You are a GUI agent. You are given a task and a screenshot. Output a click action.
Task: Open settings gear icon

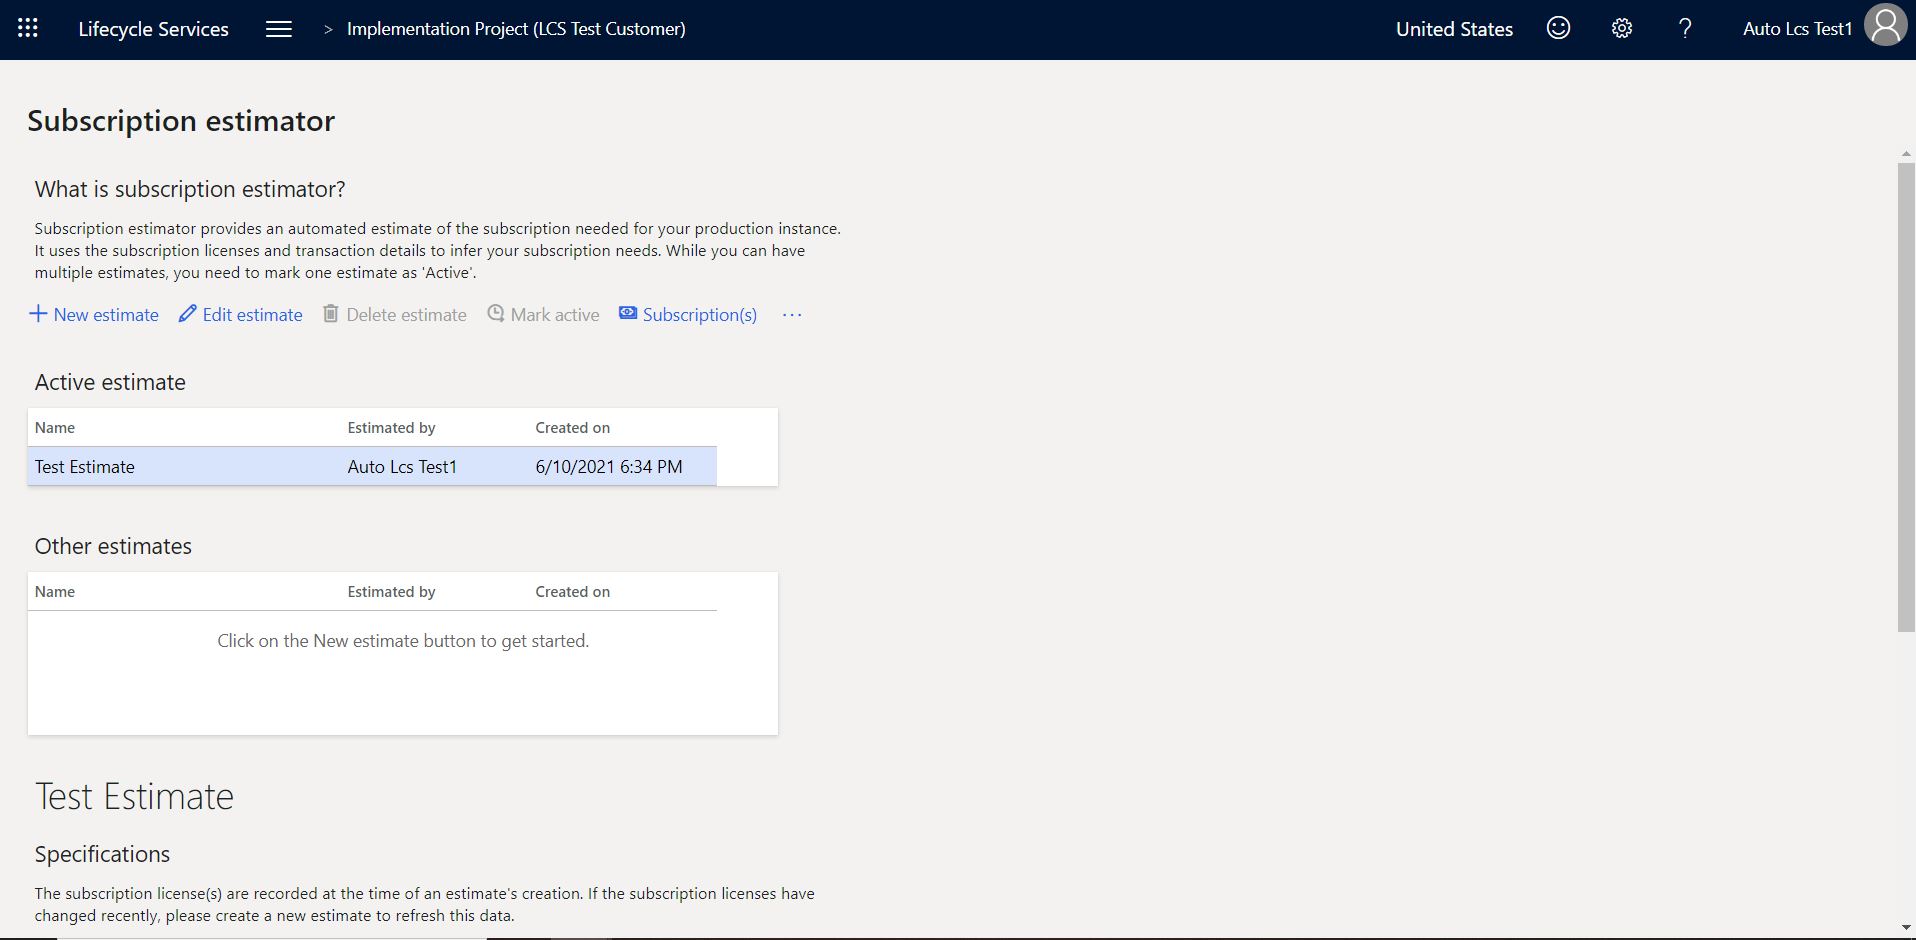pos(1622,29)
